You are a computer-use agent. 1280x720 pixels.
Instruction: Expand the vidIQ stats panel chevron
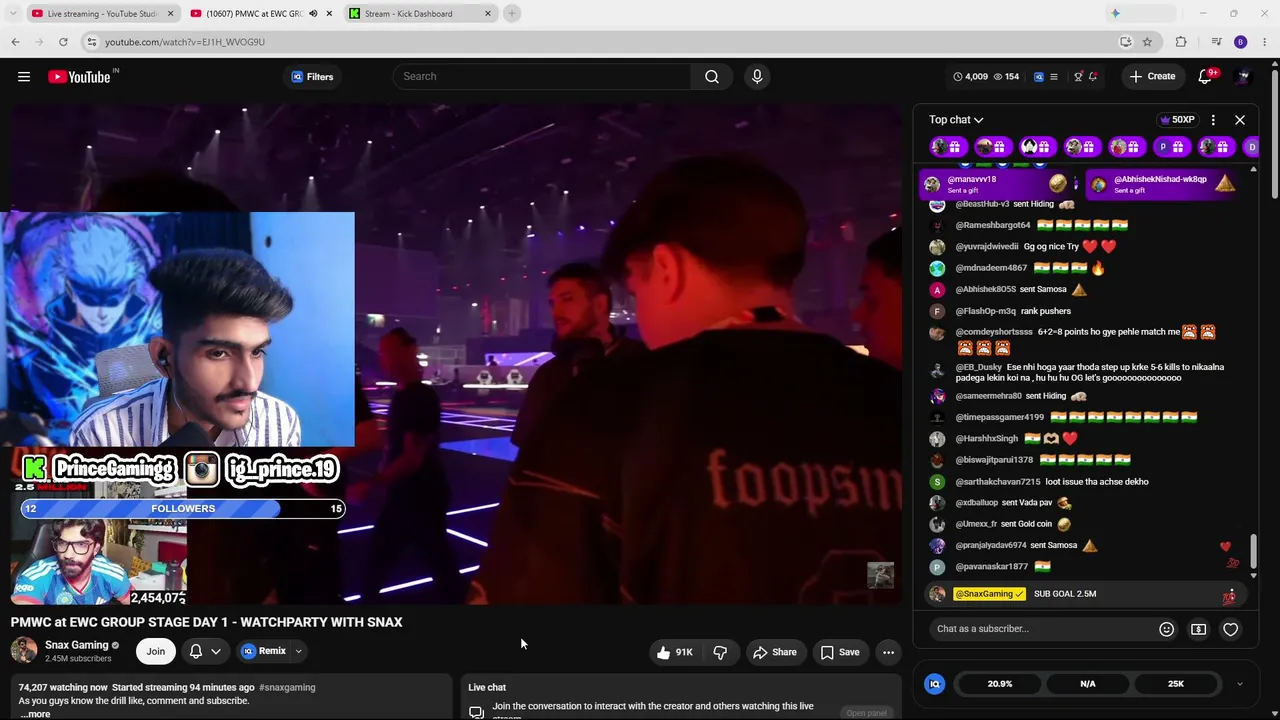coord(1240,684)
